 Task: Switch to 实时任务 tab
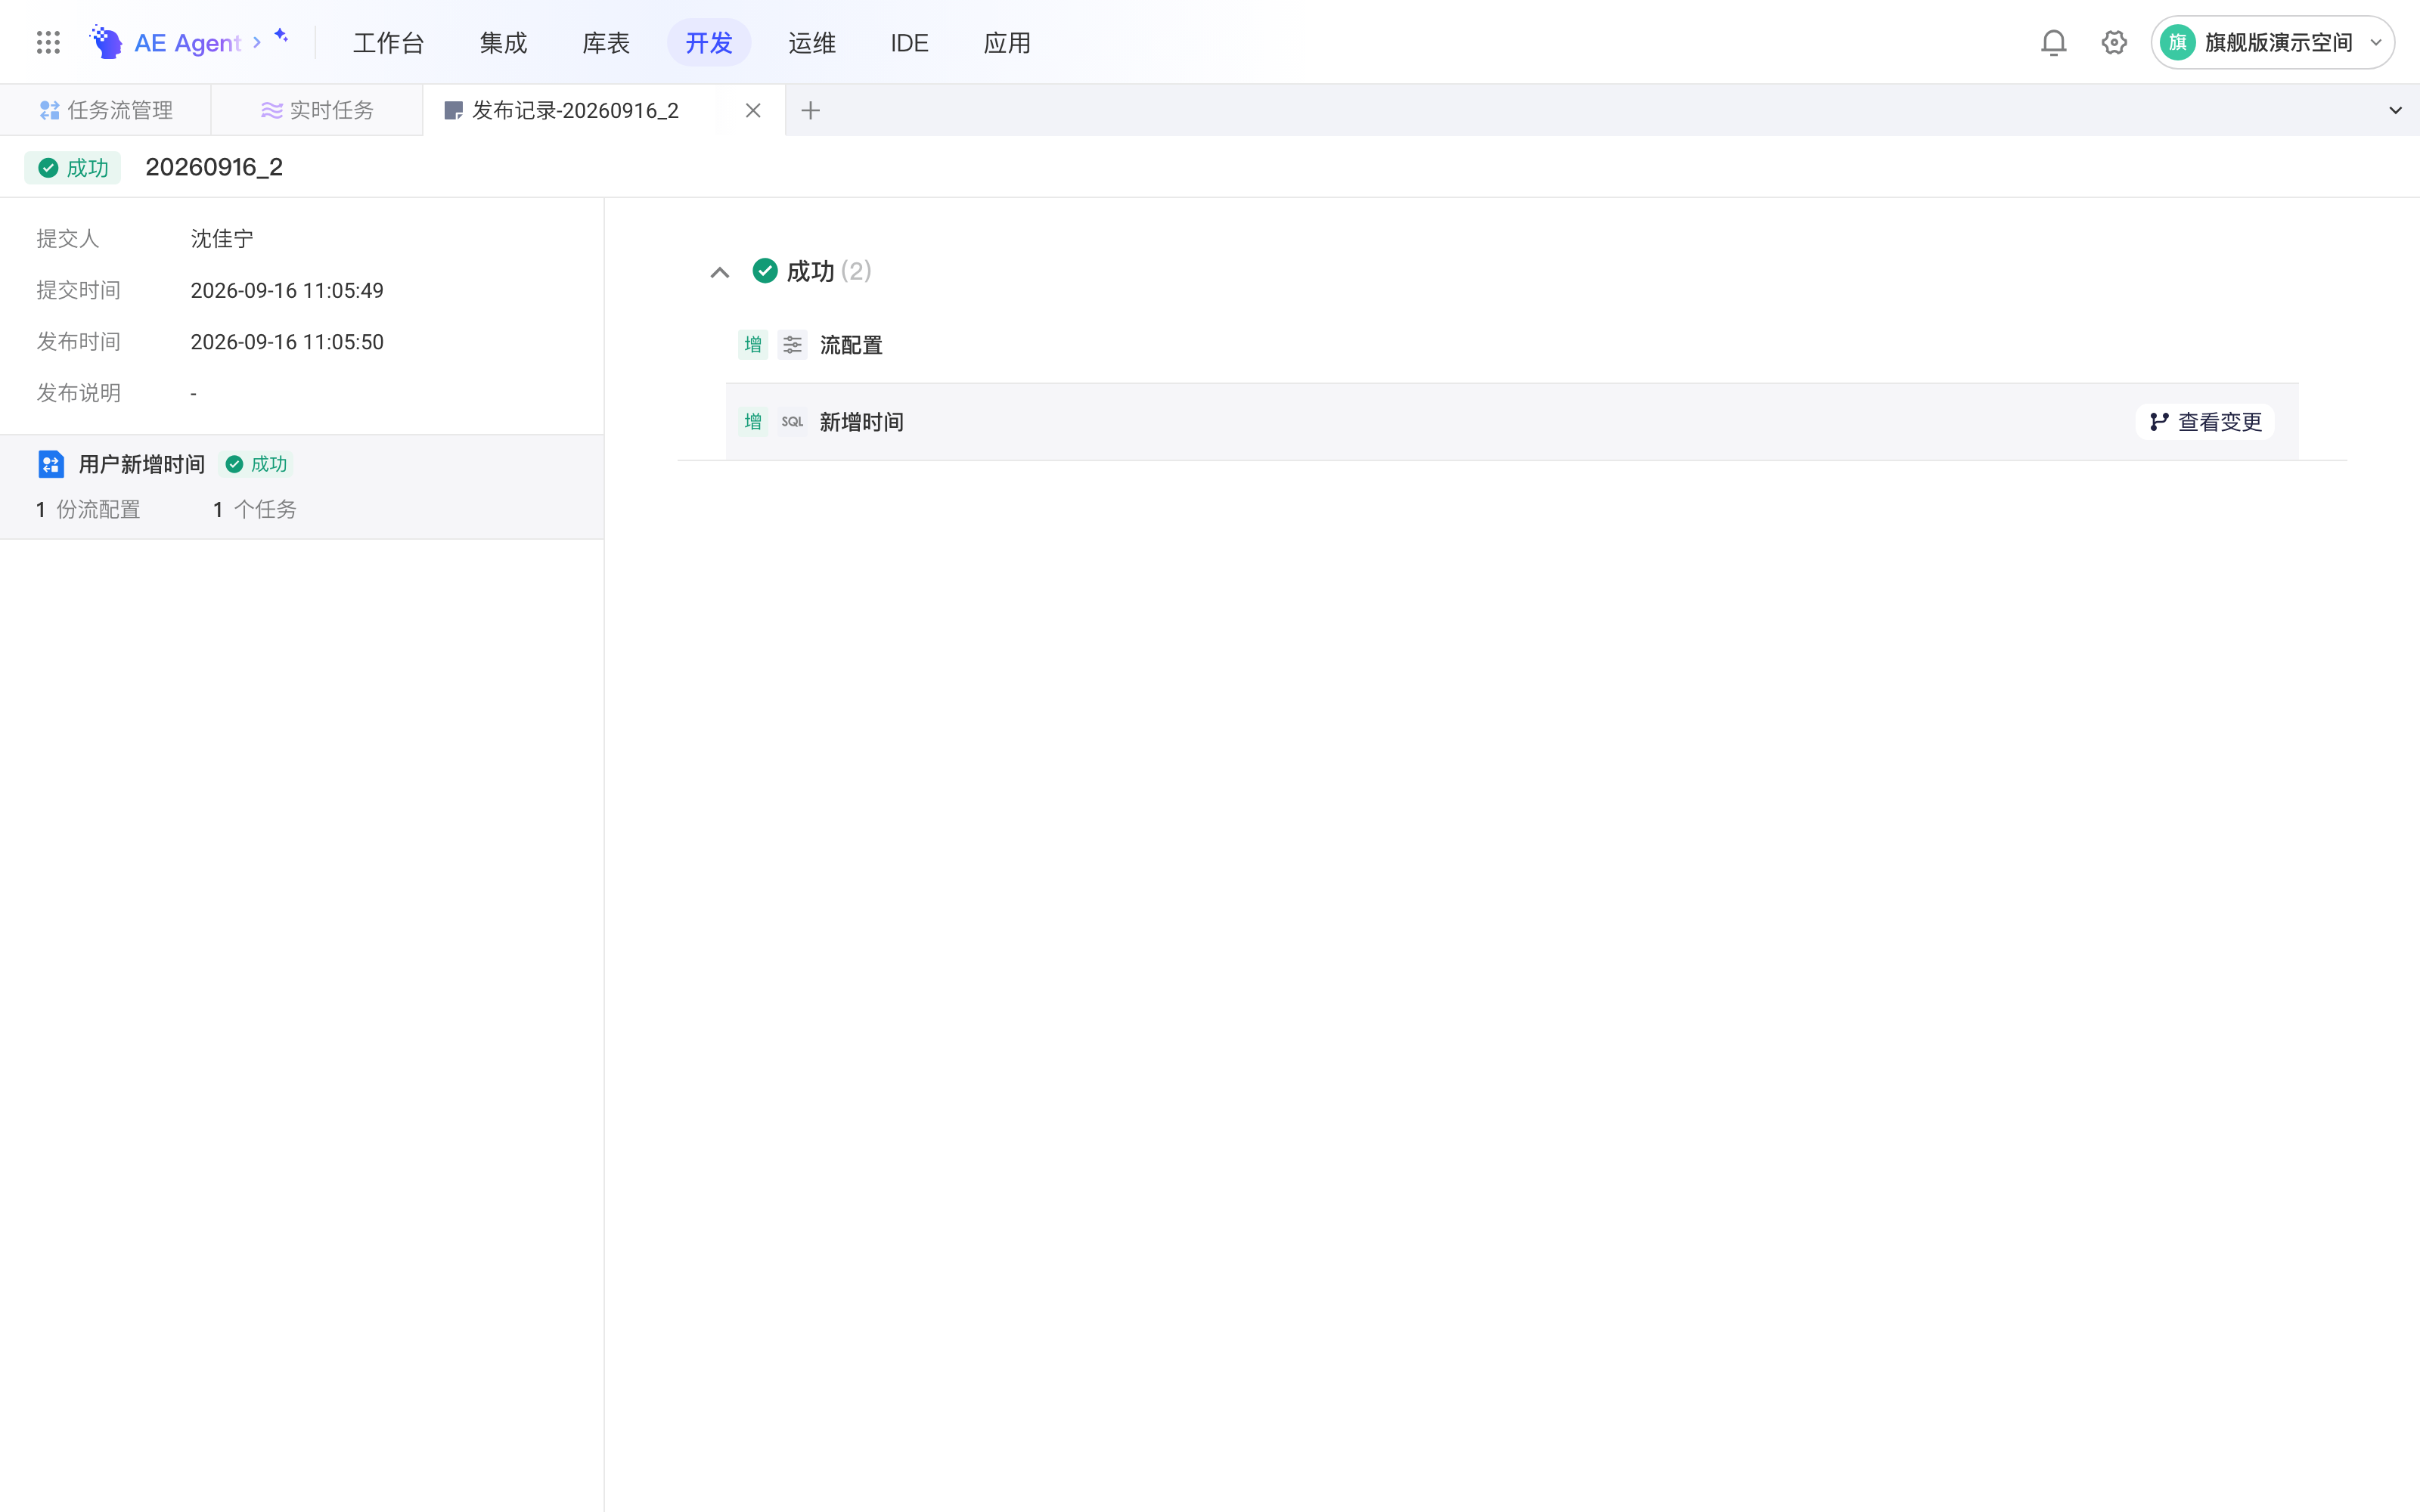317,110
